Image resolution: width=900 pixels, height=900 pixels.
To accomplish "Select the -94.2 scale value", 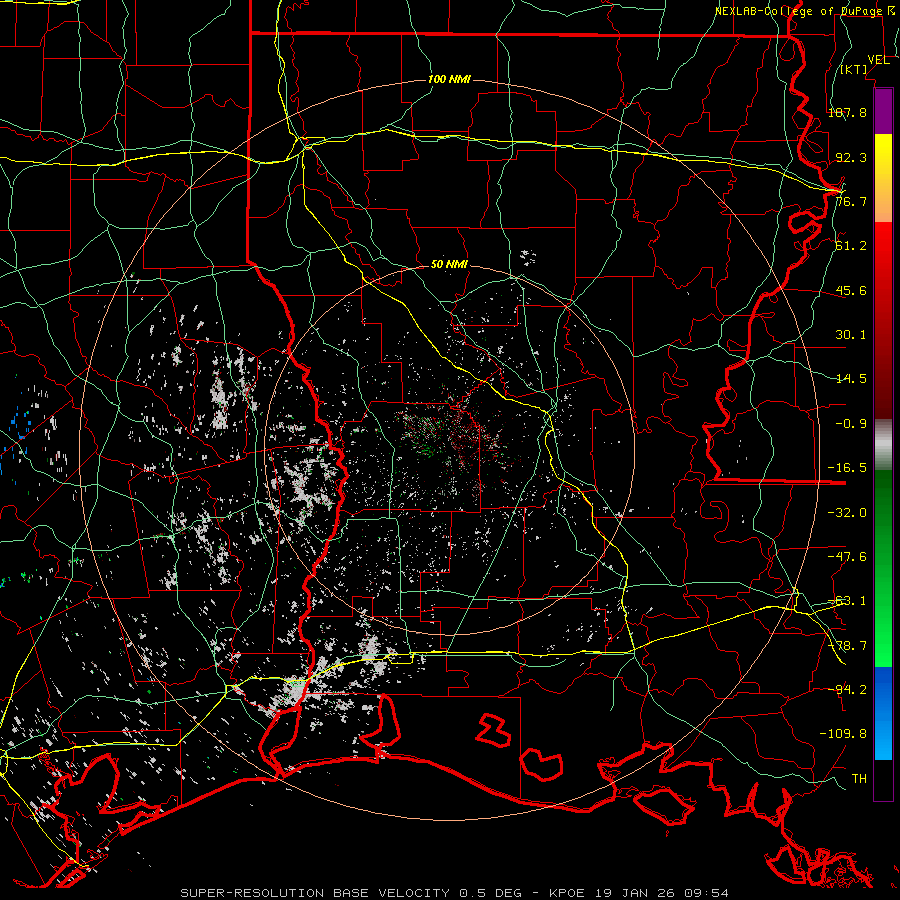I will tap(847, 689).
